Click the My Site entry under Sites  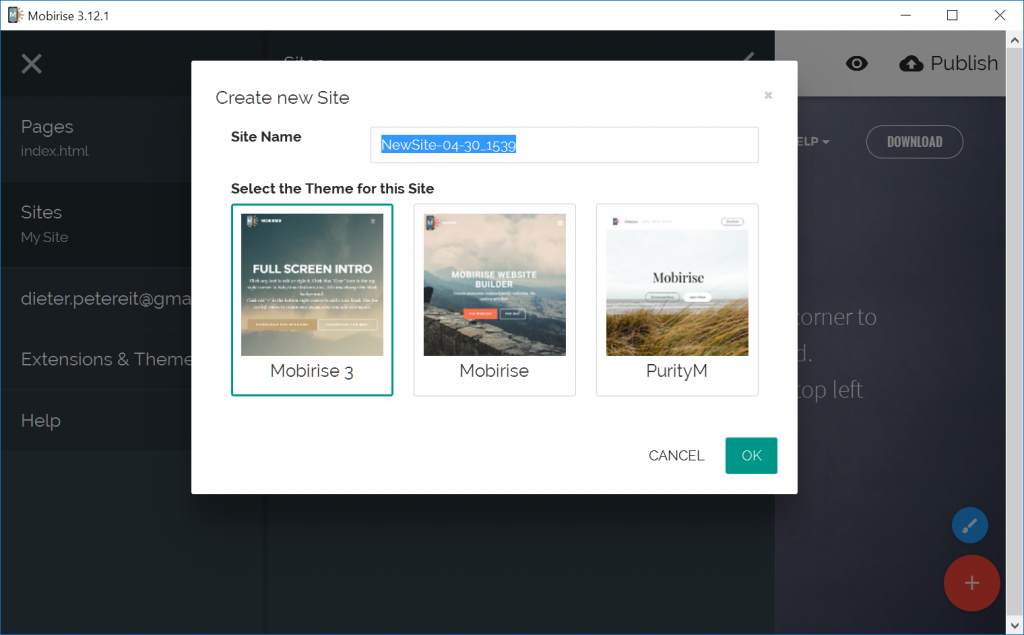click(x=44, y=237)
